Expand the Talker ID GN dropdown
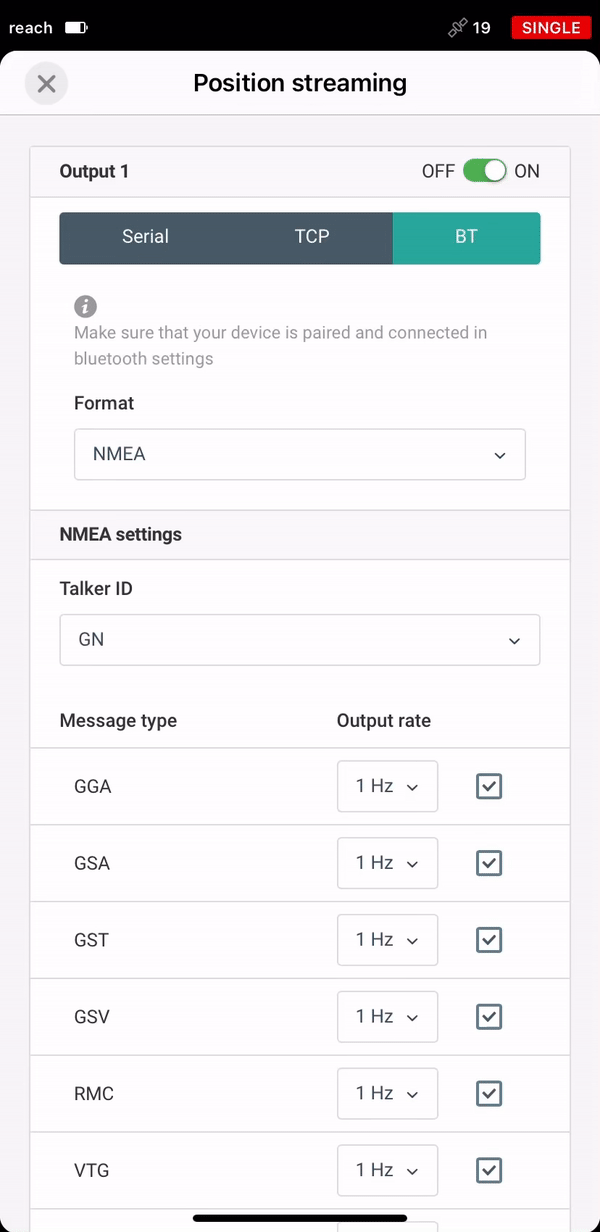Image resolution: width=600 pixels, height=1232 pixels. point(300,640)
